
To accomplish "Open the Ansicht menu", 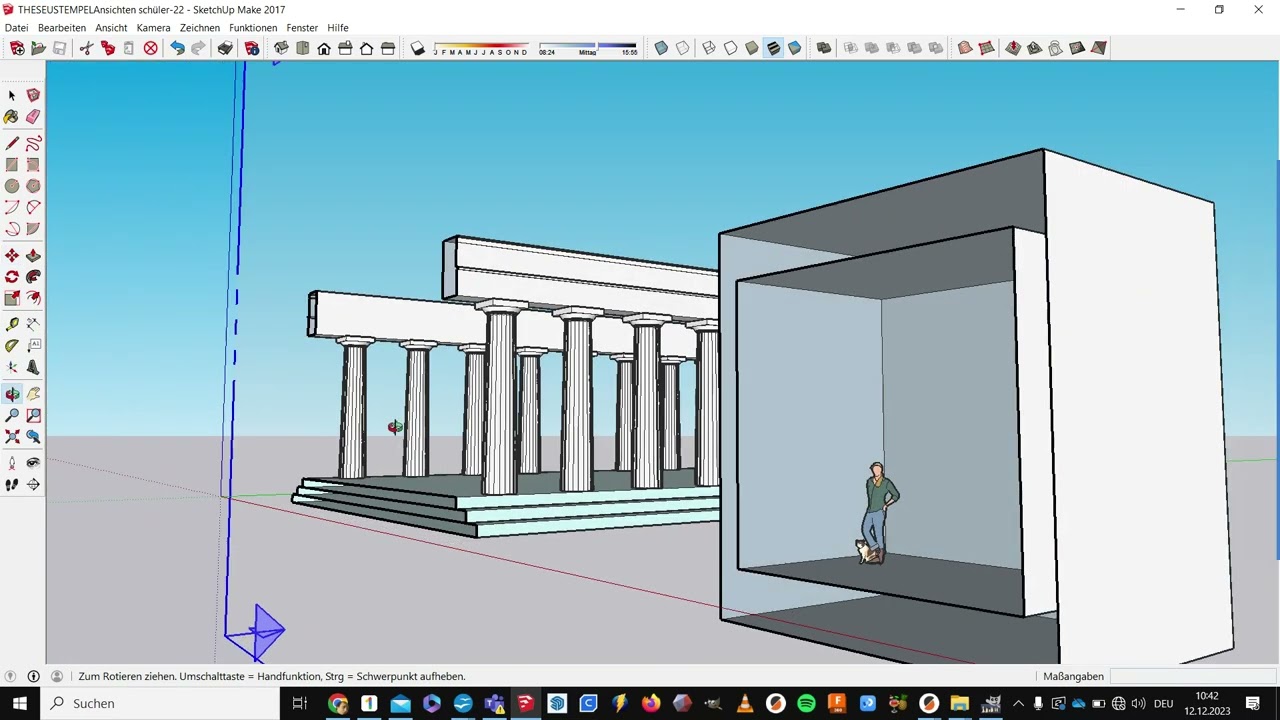I will pos(111,28).
